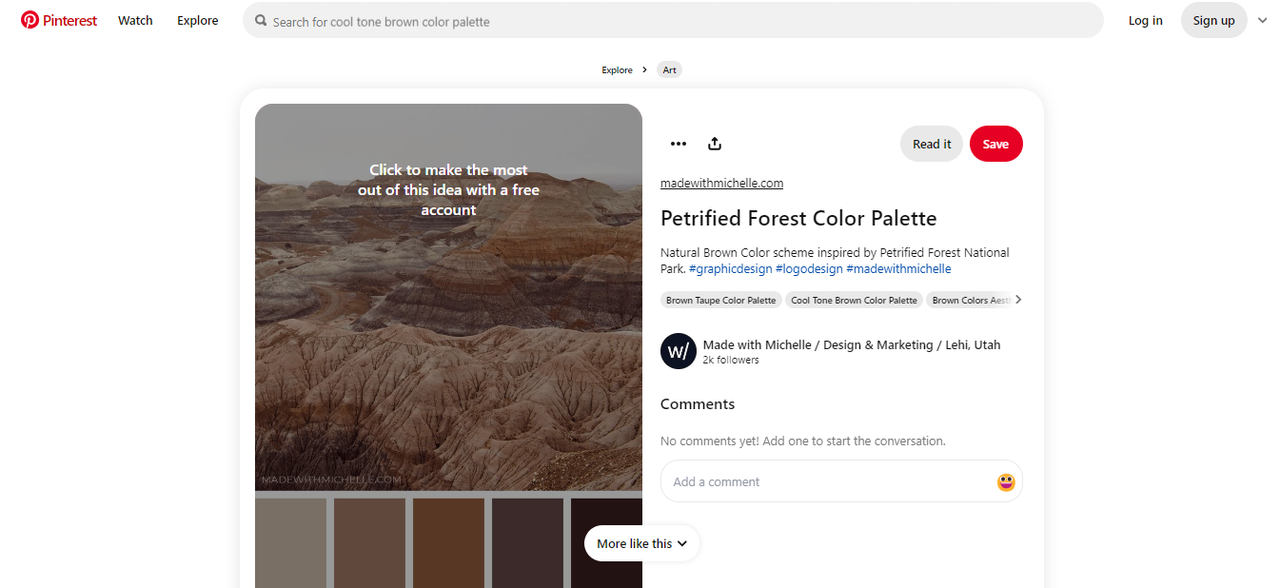Select the Brown Colors Aesthetic tag

968,300
